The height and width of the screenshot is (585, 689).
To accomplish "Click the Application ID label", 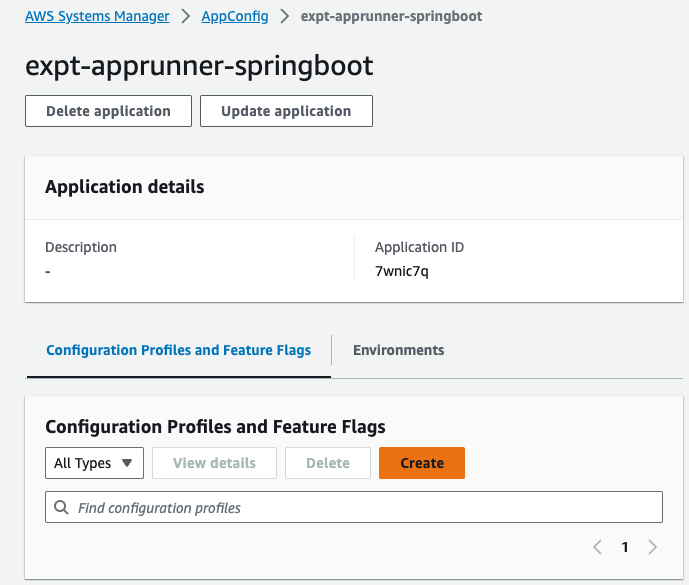I will (419, 247).
